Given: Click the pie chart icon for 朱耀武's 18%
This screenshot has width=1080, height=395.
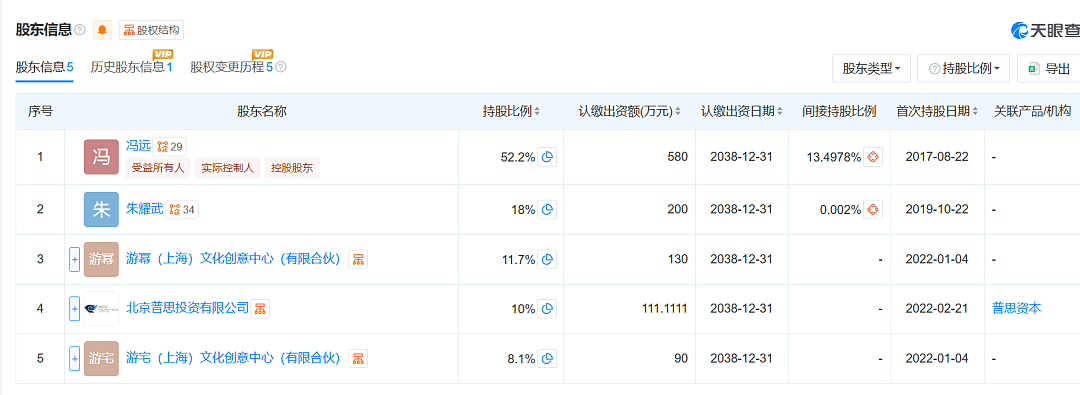Looking at the screenshot, I should (547, 210).
